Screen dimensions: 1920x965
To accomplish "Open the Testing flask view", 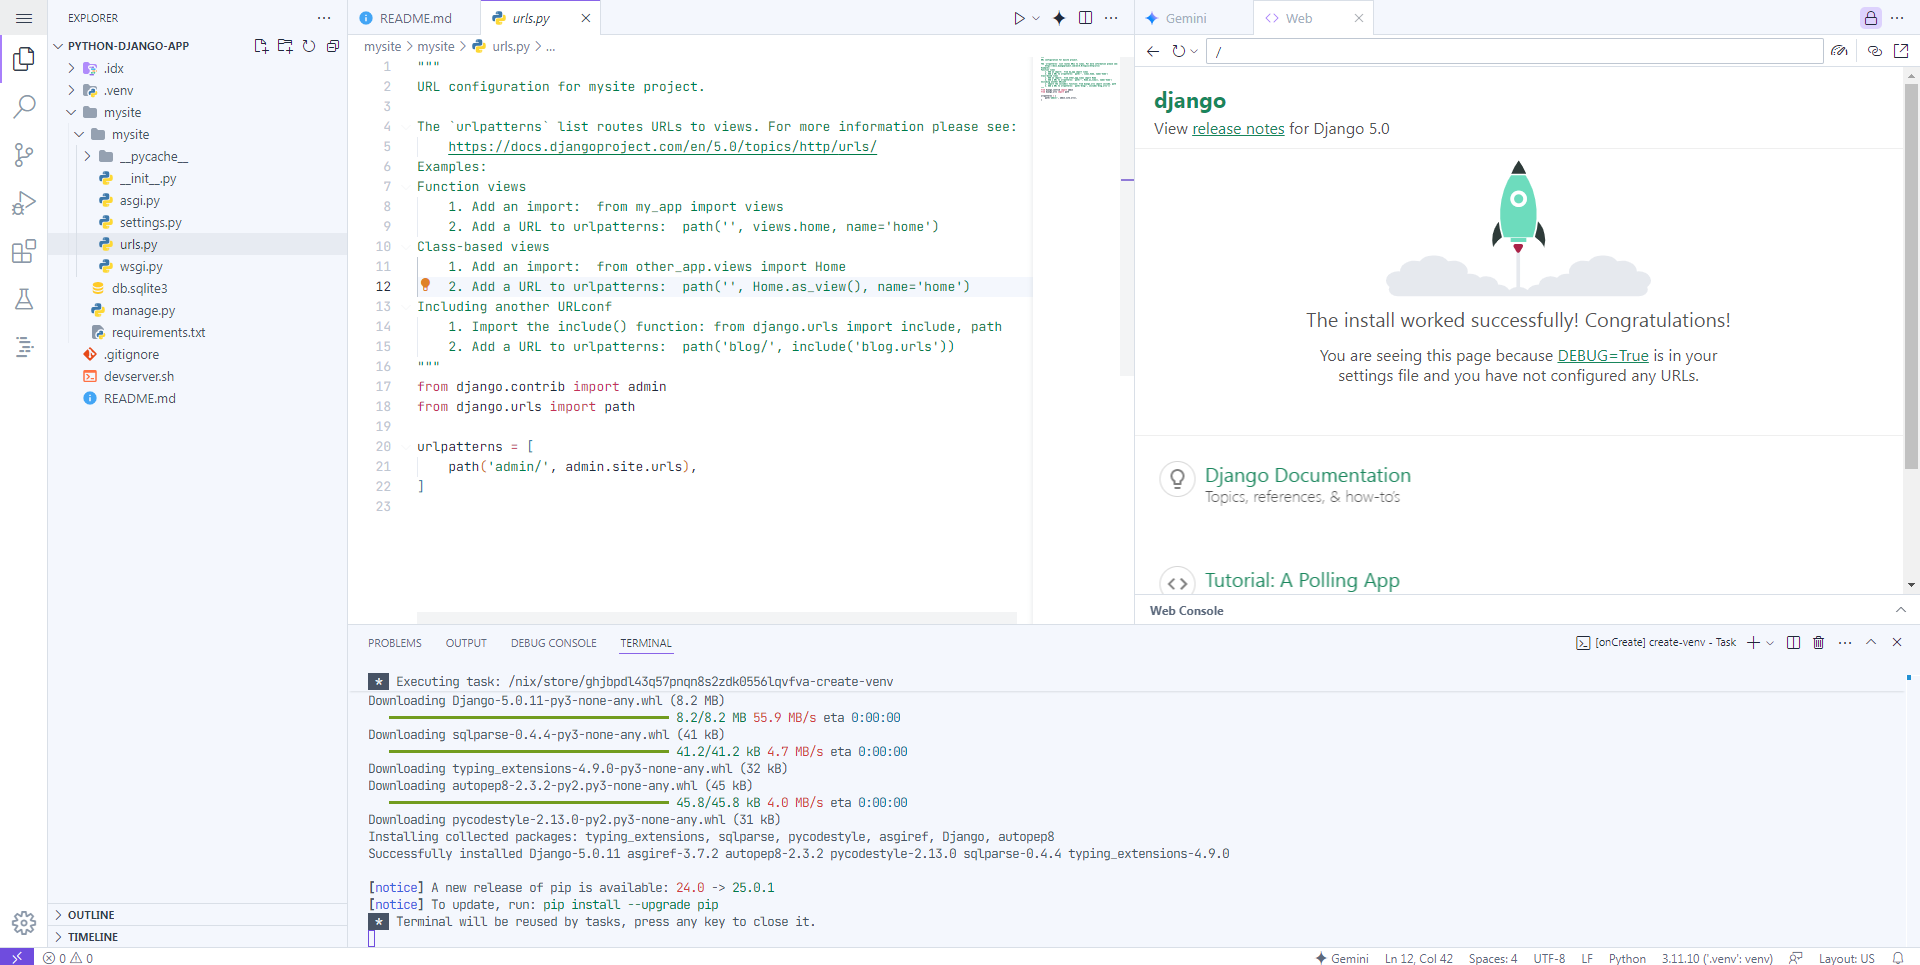I will click(x=24, y=299).
